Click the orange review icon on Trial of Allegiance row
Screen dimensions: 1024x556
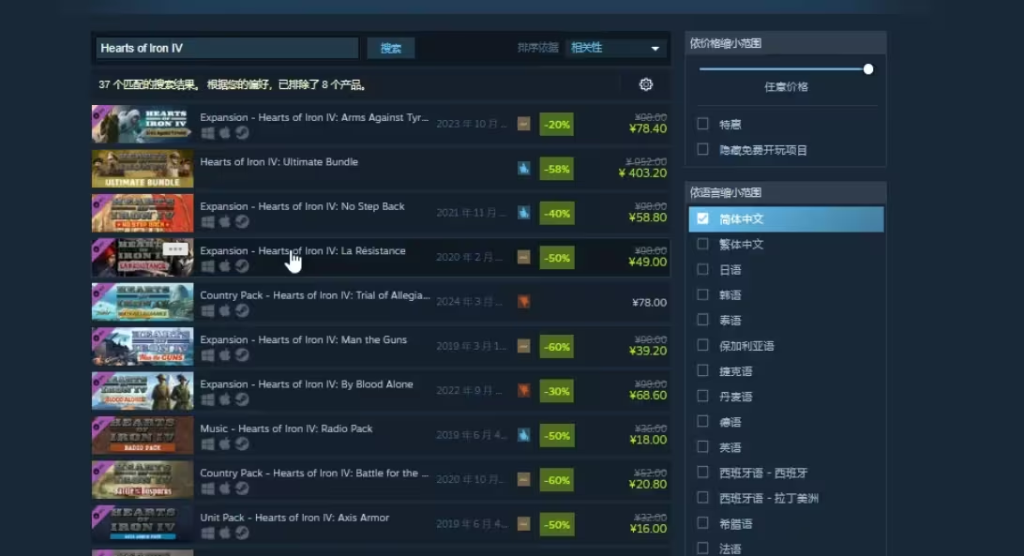click(x=524, y=302)
